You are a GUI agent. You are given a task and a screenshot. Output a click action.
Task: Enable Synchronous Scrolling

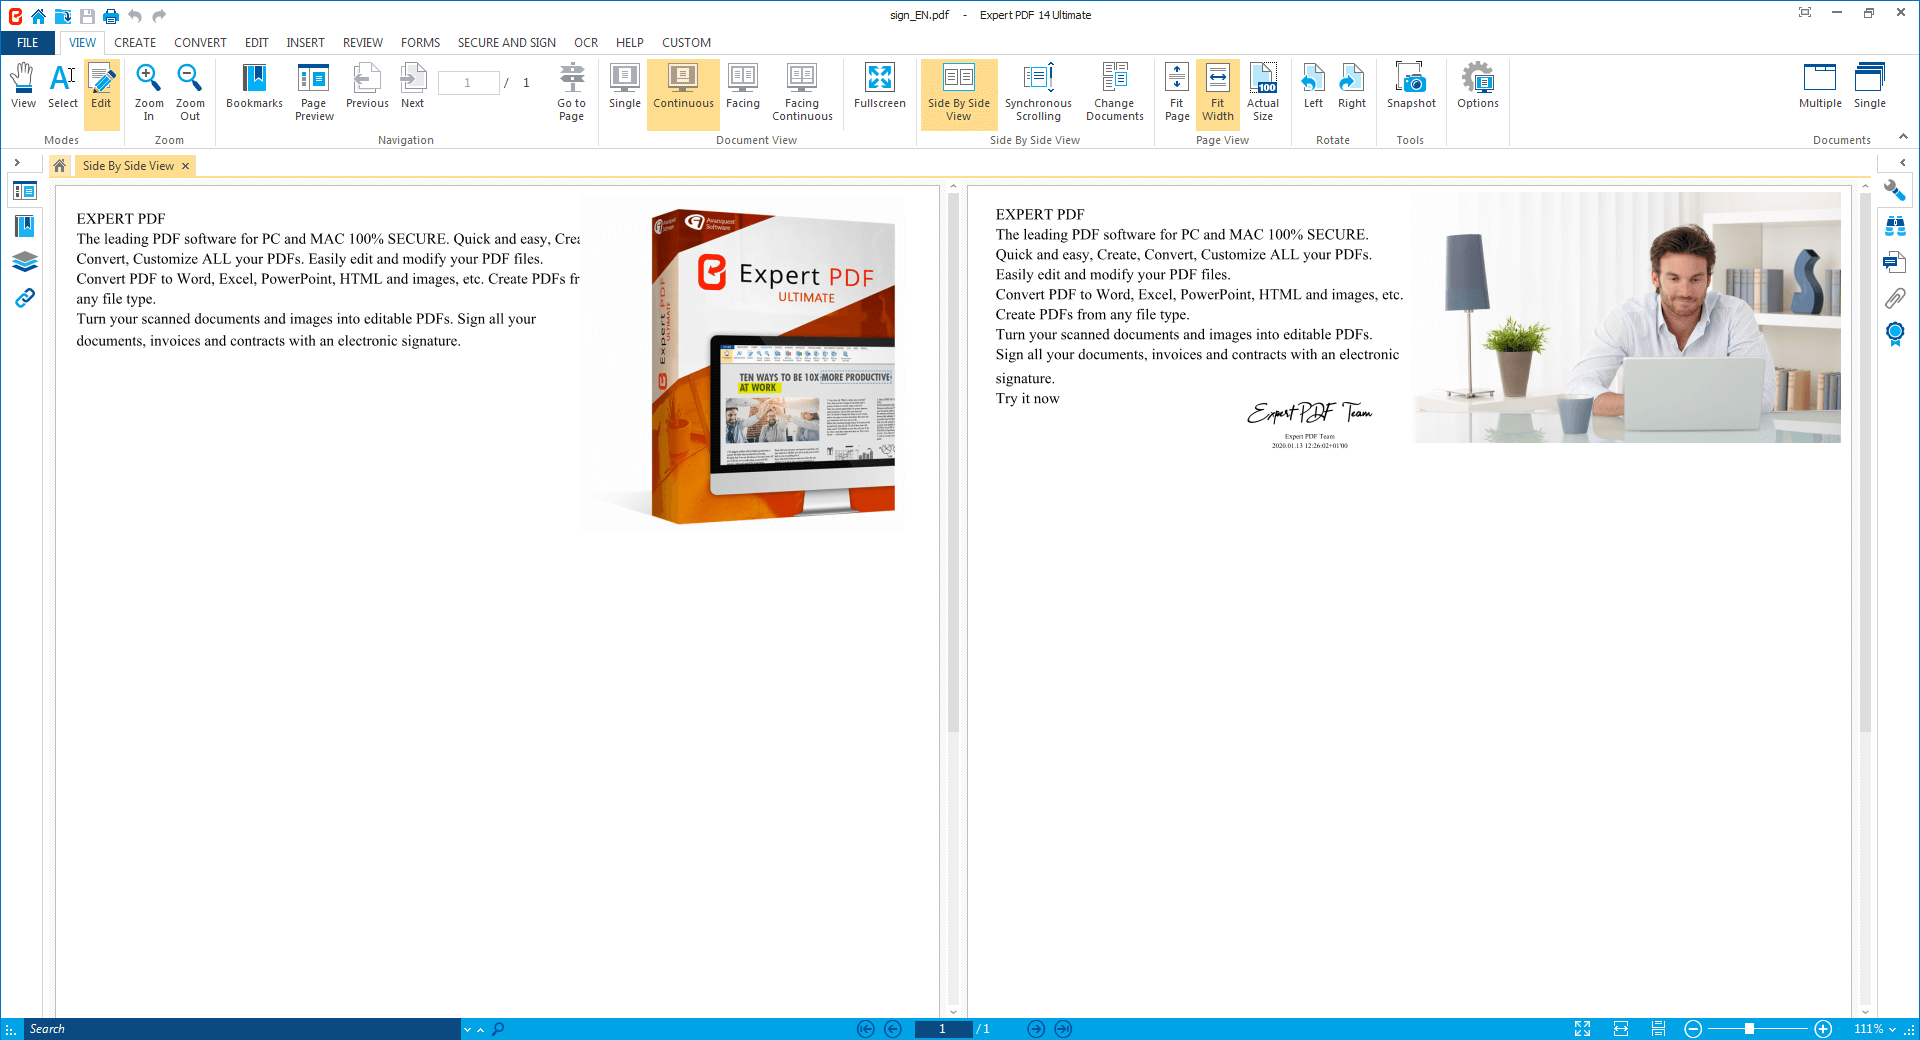(x=1038, y=92)
